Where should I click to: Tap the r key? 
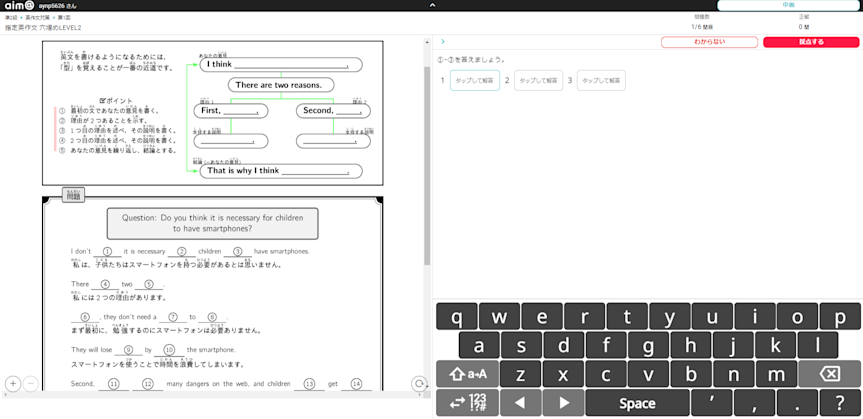(585, 317)
